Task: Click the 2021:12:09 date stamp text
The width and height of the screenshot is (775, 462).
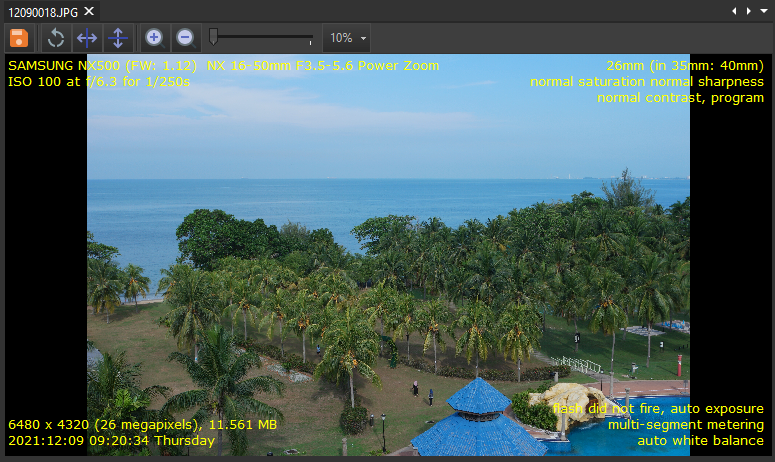Action: (x=110, y=440)
